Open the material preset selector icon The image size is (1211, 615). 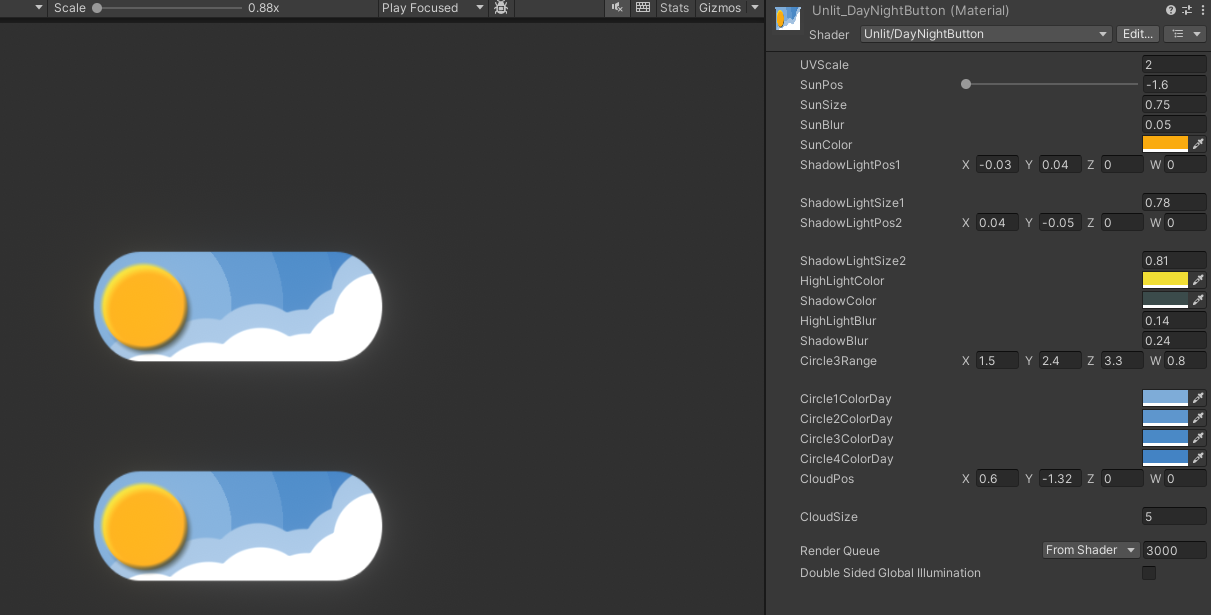coord(1185,10)
